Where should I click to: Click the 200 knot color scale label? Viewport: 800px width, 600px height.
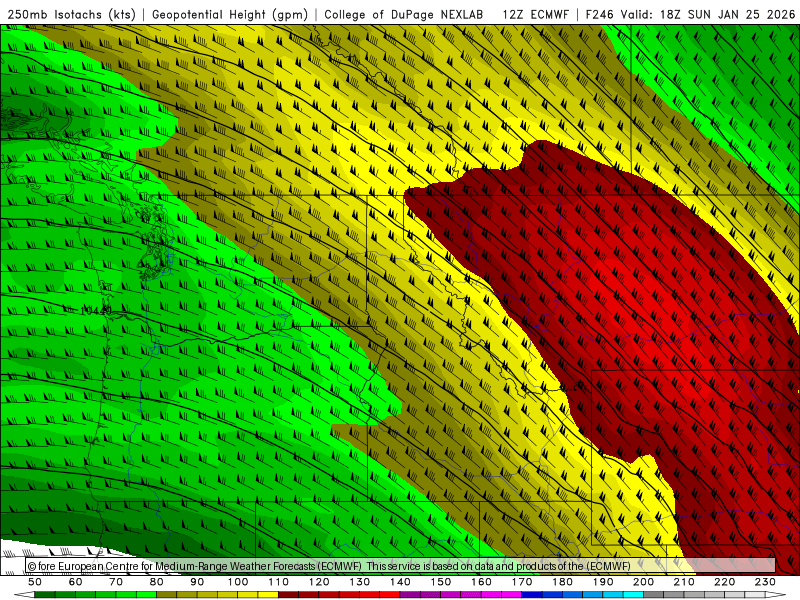tap(644, 582)
